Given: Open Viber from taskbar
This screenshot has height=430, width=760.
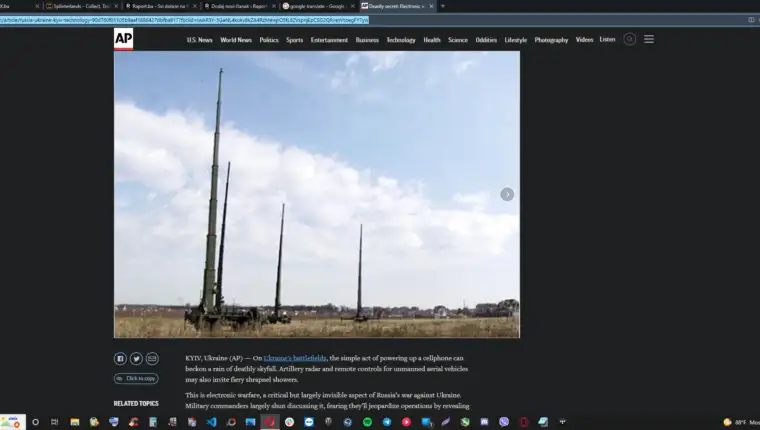Looking at the screenshot, I should [504, 422].
